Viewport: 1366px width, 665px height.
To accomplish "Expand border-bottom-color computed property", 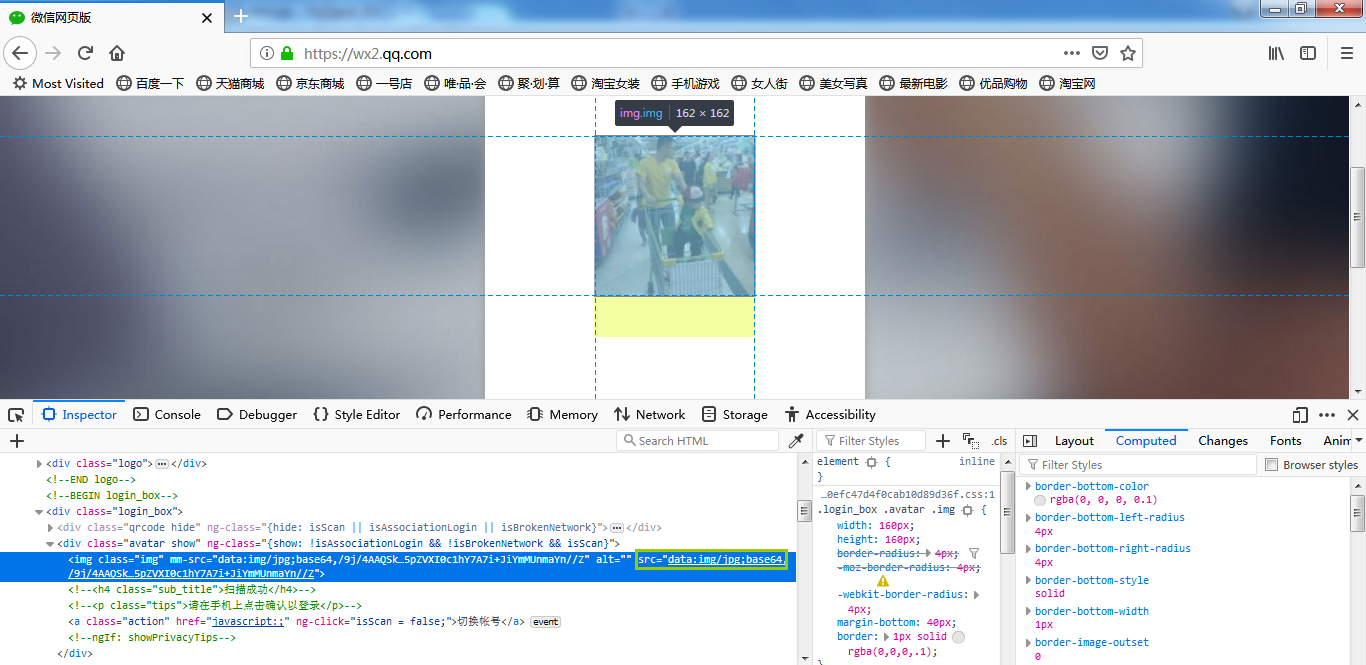I will point(1028,486).
